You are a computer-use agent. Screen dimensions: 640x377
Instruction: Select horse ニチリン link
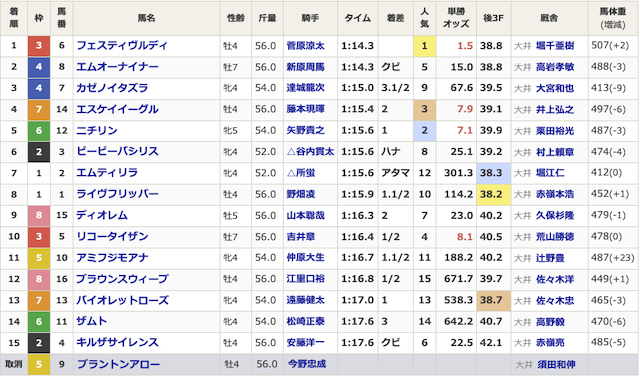(97, 130)
